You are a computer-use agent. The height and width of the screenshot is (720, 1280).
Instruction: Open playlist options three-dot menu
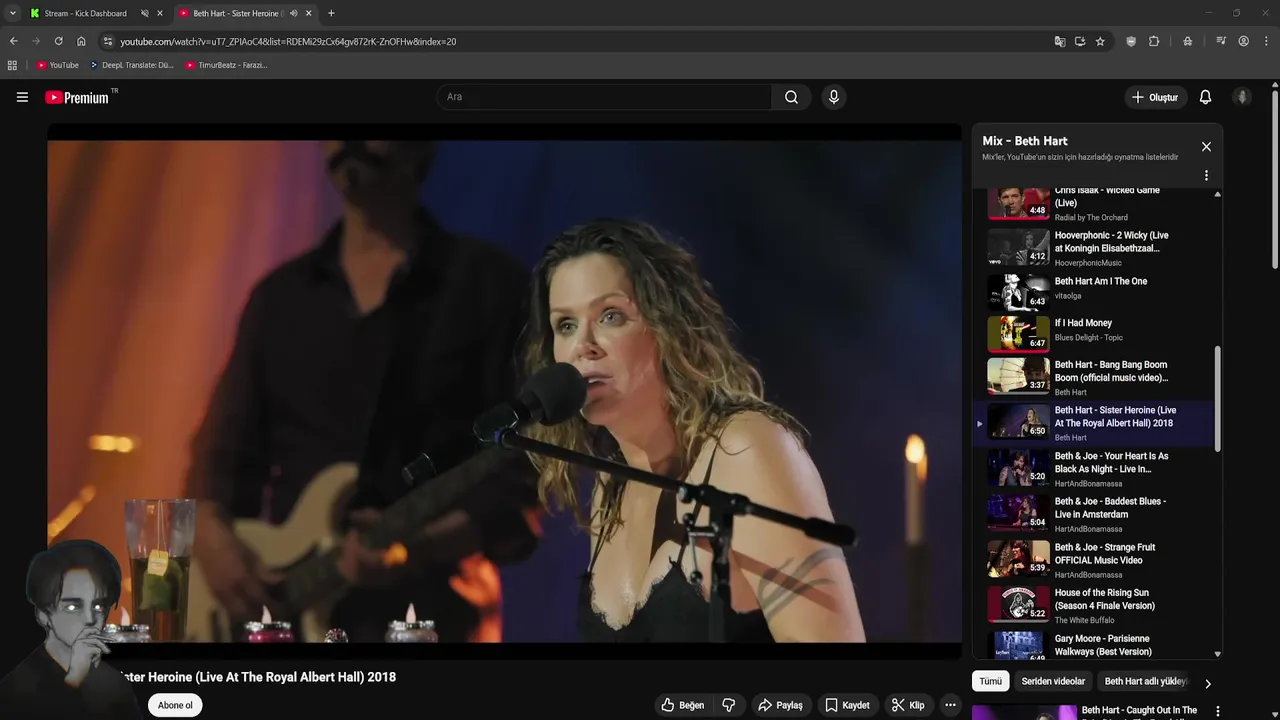pyautogui.click(x=1206, y=175)
